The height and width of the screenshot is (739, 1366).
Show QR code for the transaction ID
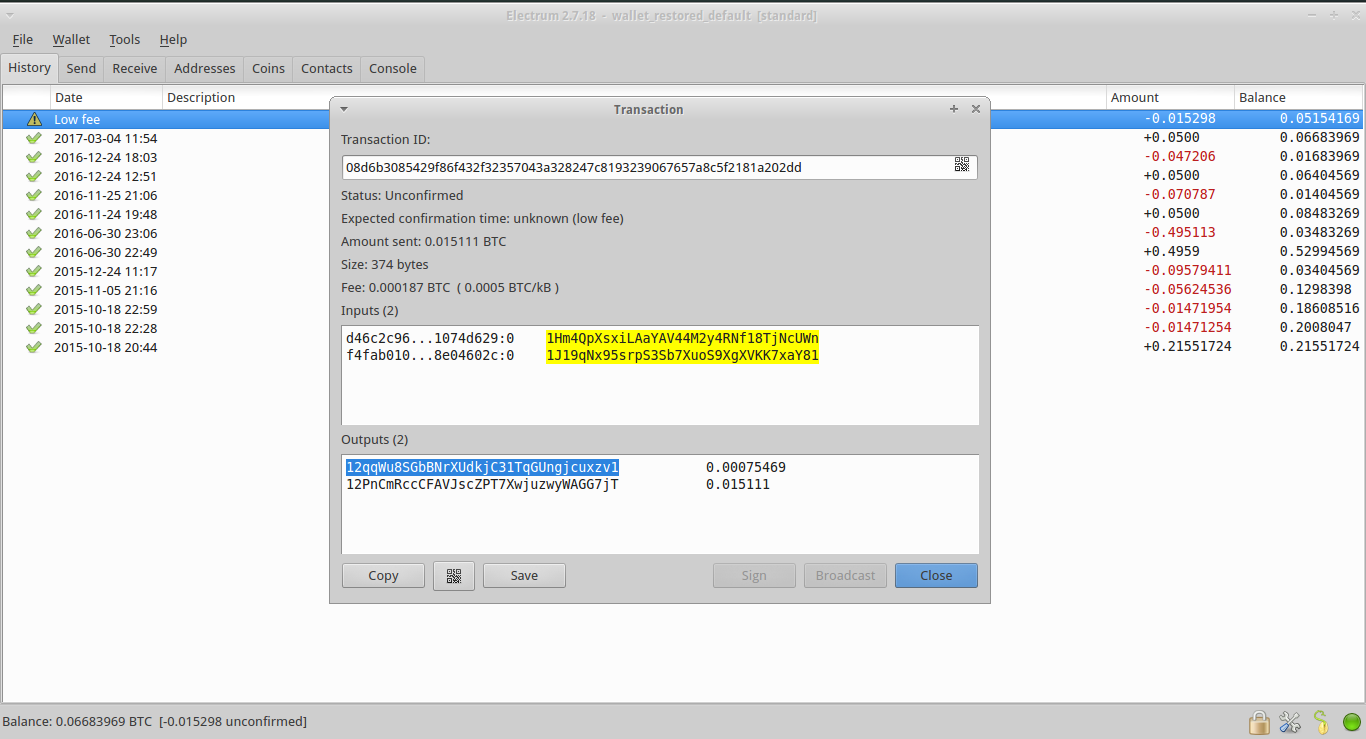point(962,166)
